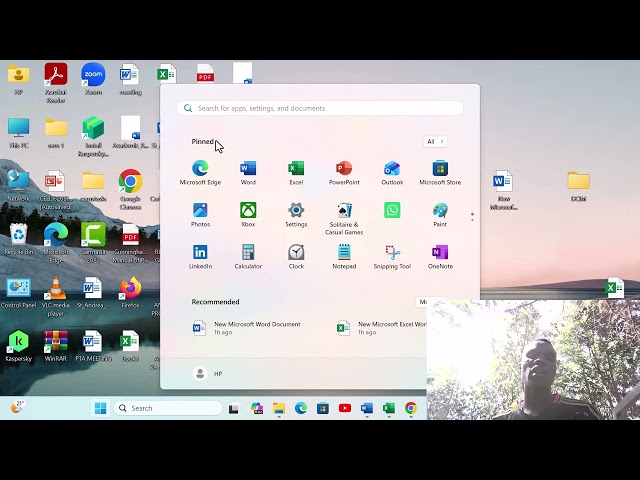
Task: Select the Acrobat Reader desktop icon
Action: (x=56, y=83)
